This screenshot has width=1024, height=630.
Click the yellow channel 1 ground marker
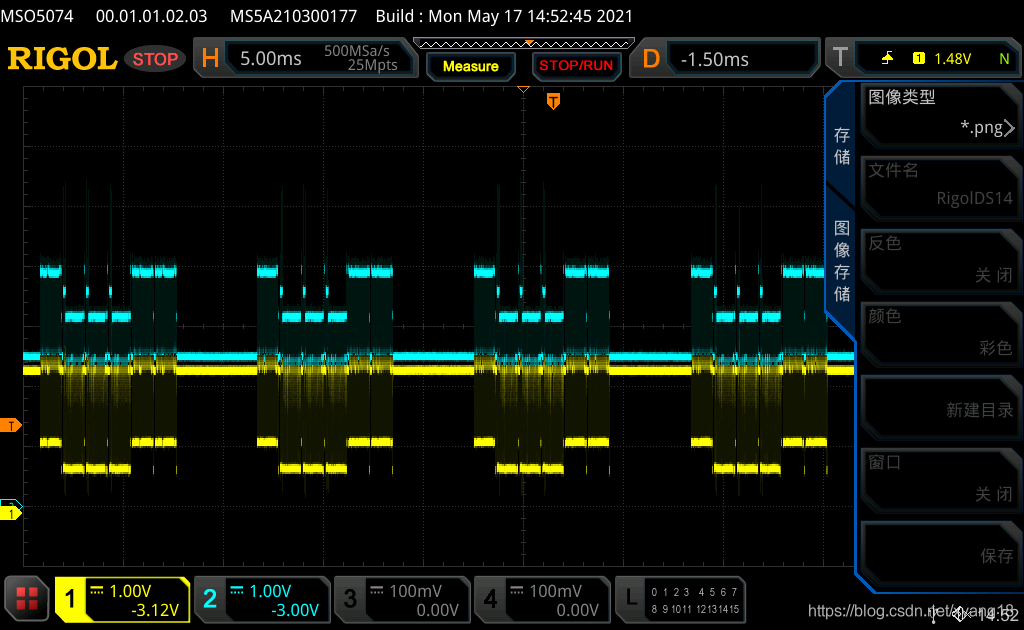pos(10,514)
